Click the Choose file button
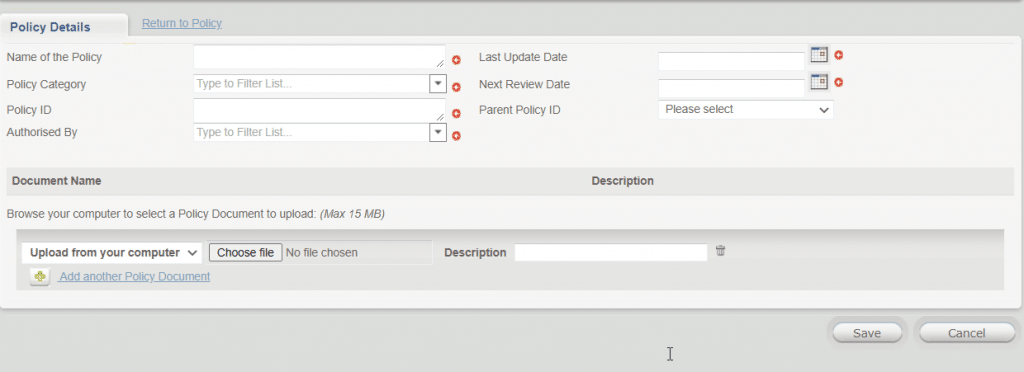This screenshot has height=372, width=1024. [x=246, y=253]
